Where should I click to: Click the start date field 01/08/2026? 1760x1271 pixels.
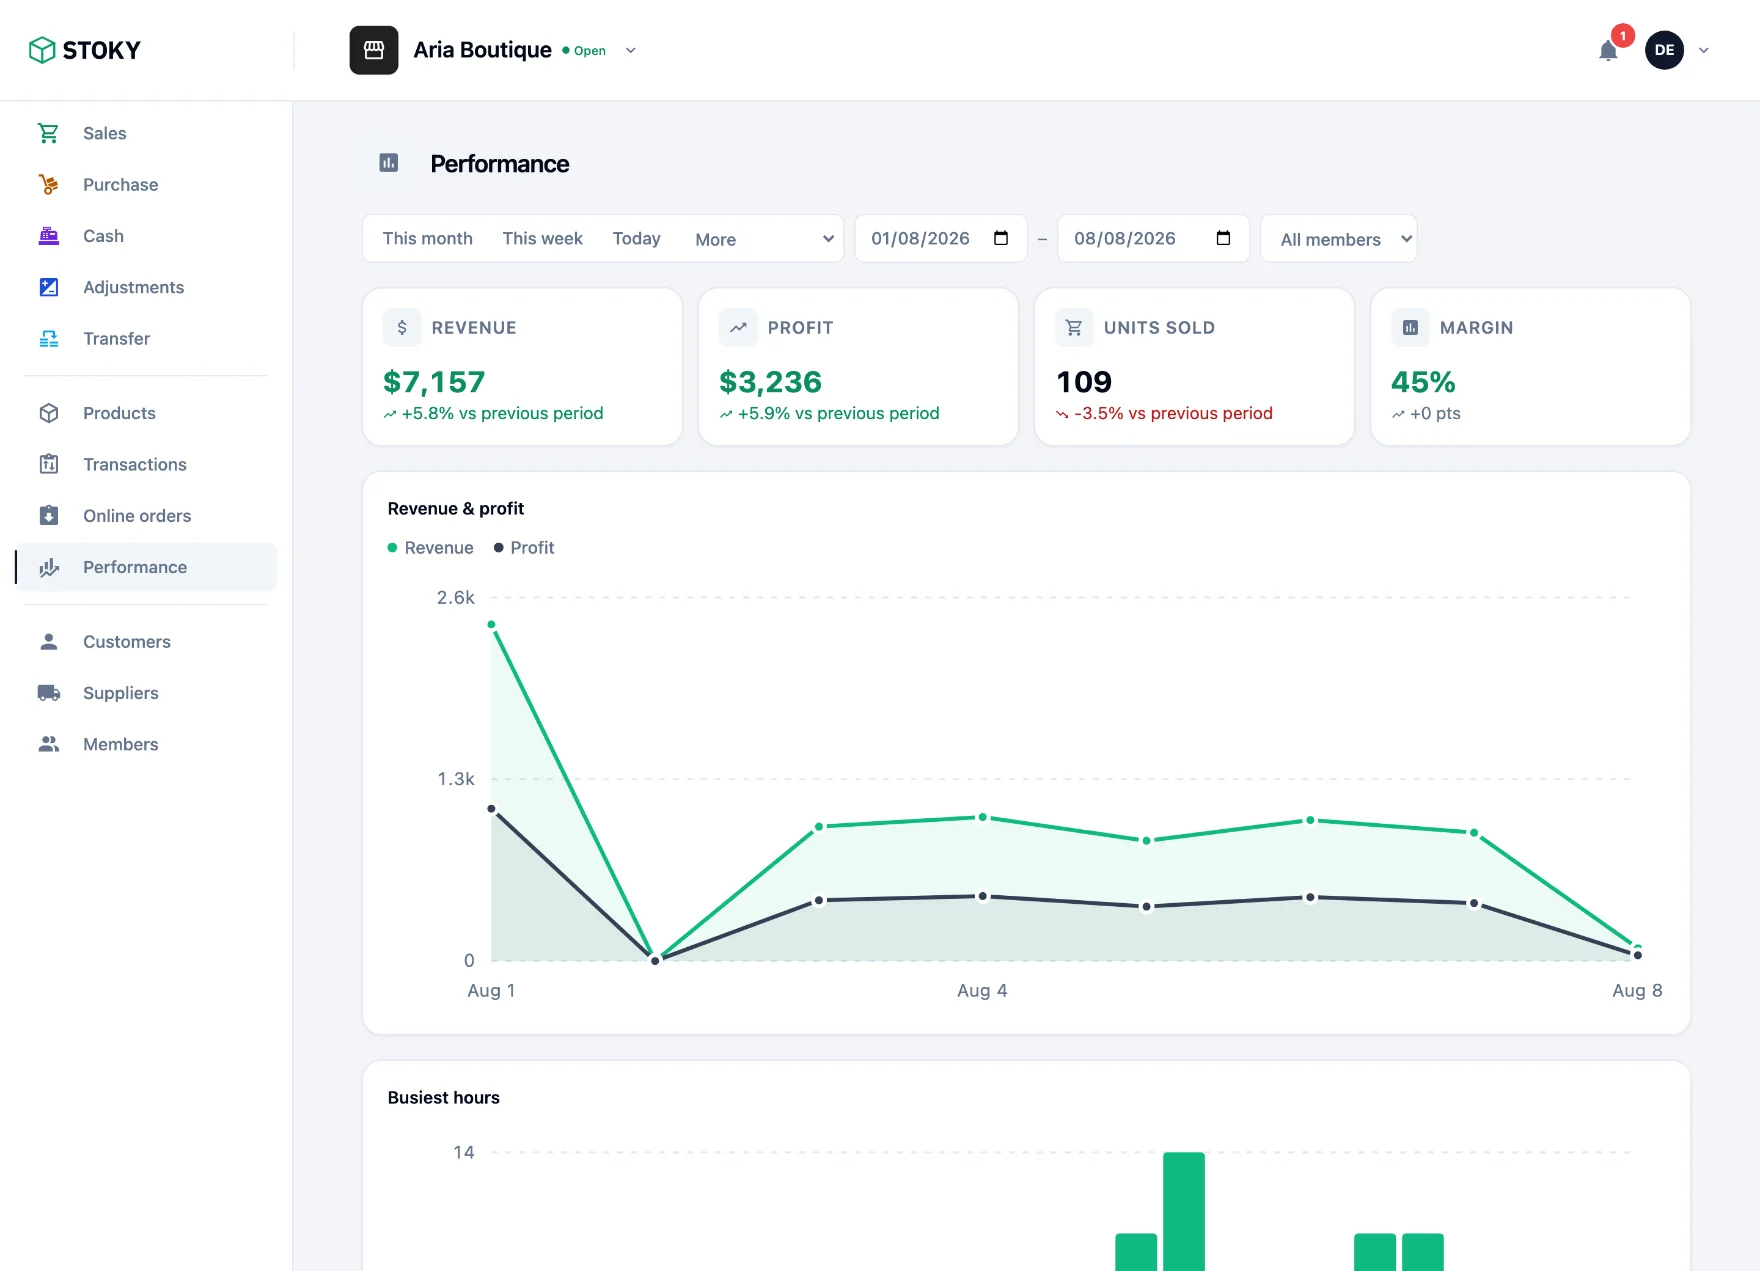941,238
